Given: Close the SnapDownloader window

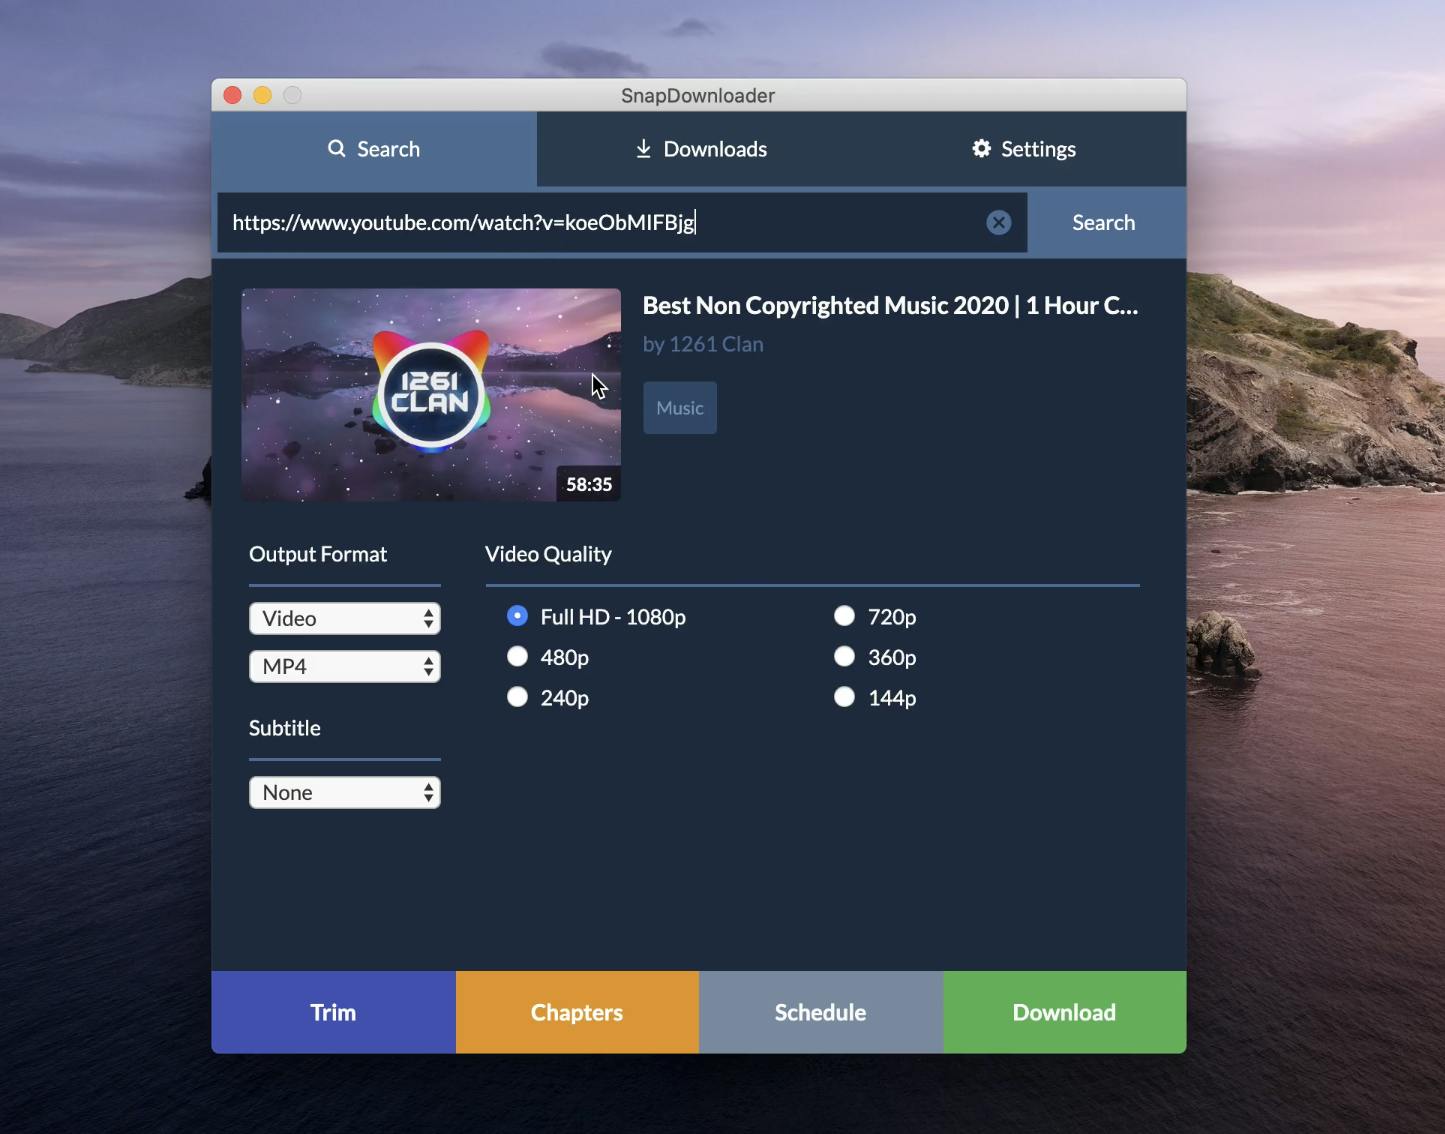Looking at the screenshot, I should 233,95.
